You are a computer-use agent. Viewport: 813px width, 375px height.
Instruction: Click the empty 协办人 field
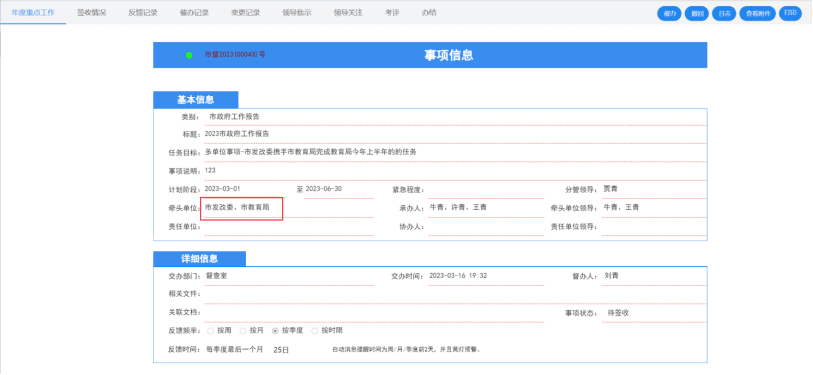486,227
